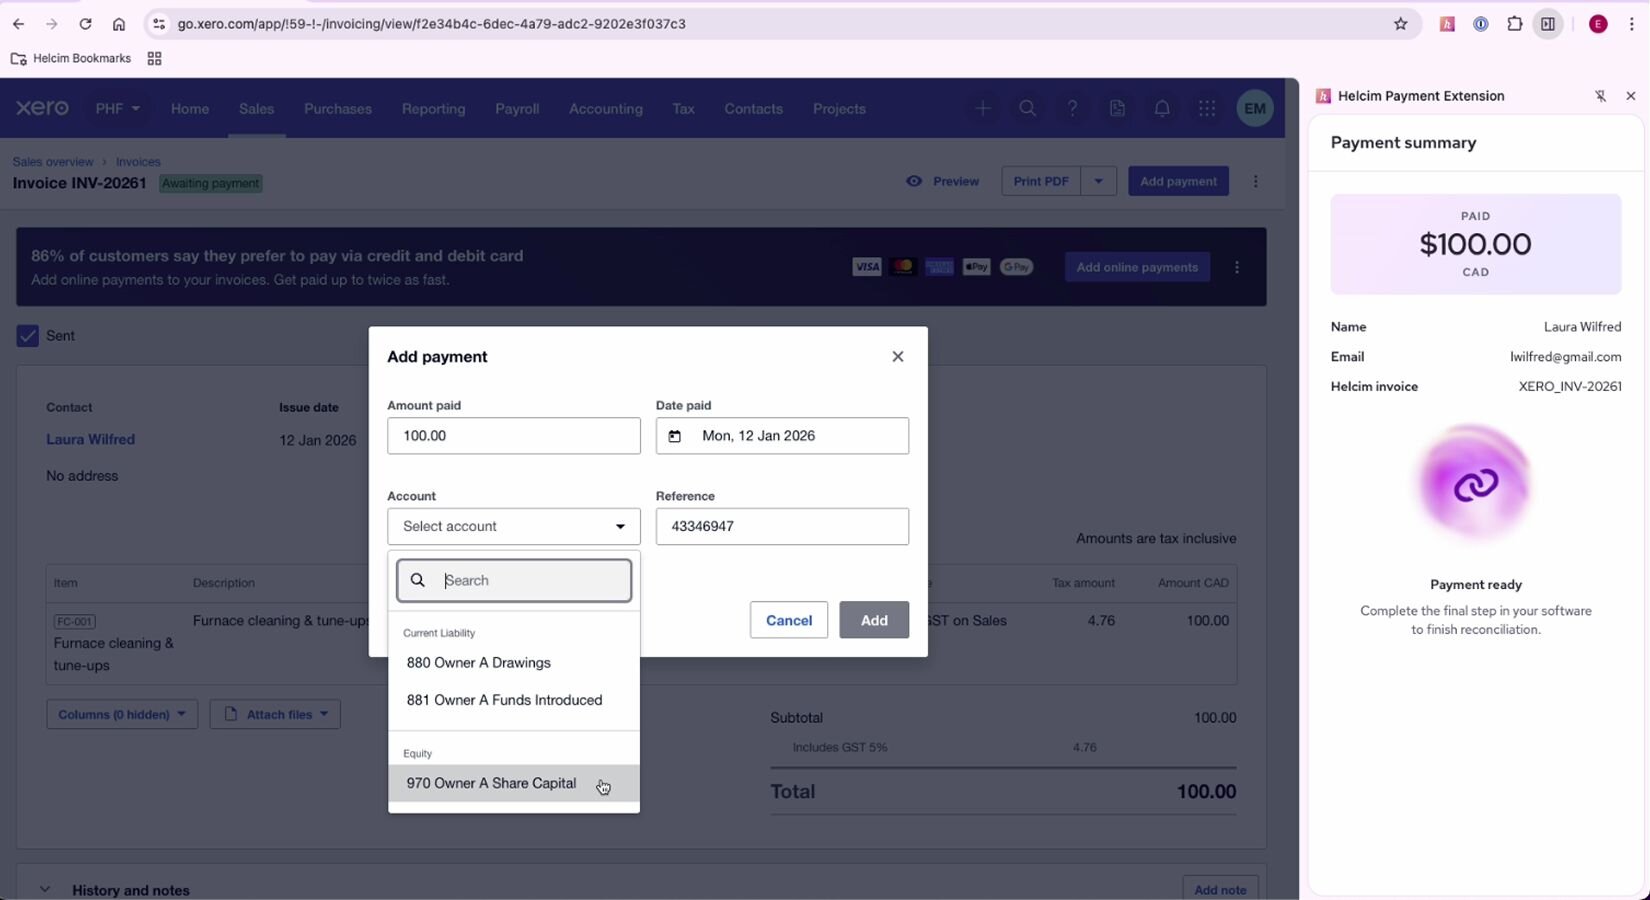Image resolution: width=1650 pixels, height=900 pixels.
Task: Click the plus icon to create new
Action: [x=982, y=108]
